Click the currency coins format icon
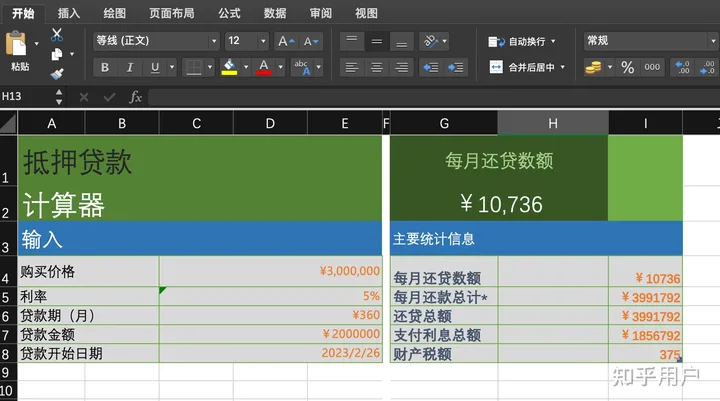720x401 pixels. [593, 67]
